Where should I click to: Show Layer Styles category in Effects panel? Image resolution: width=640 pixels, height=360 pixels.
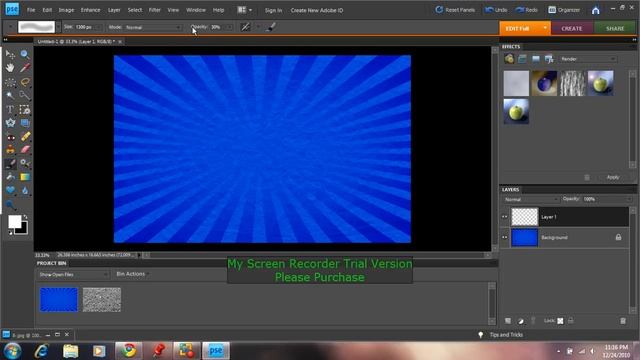coord(522,59)
